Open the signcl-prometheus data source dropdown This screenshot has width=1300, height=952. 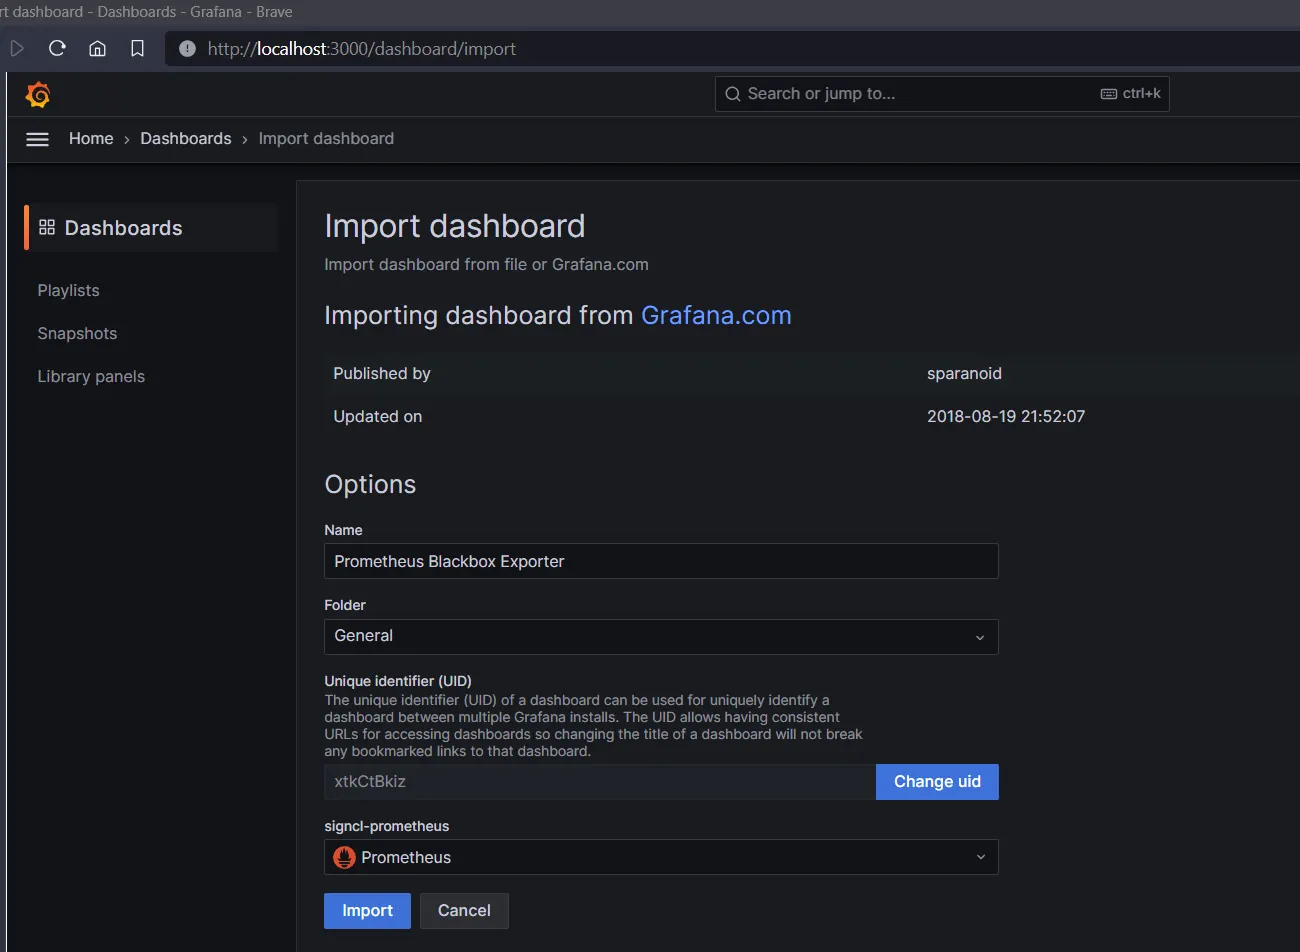661,857
